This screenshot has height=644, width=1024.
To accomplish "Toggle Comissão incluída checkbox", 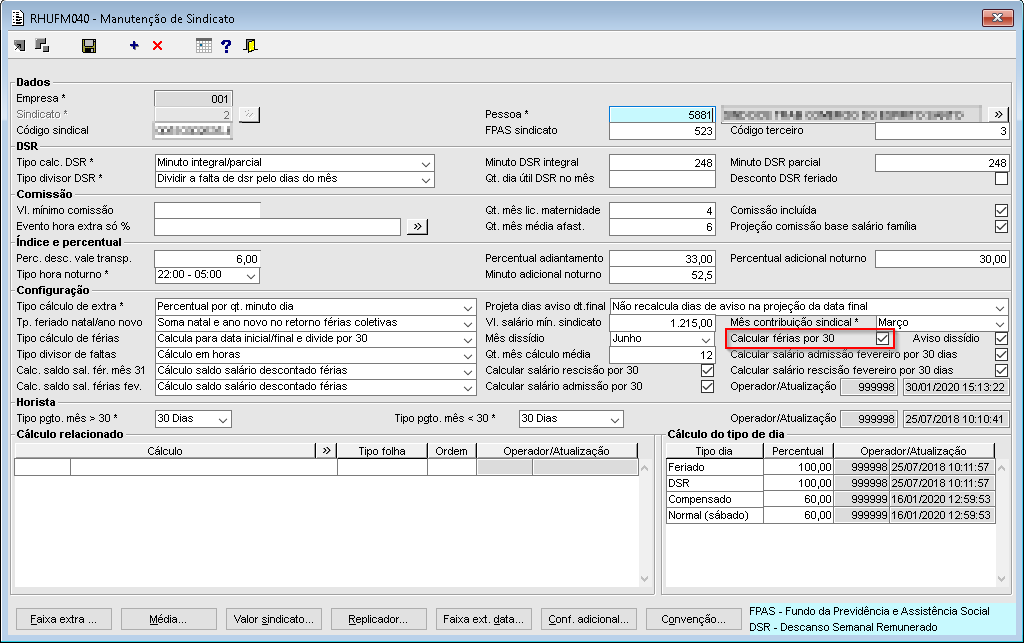I will point(1001,210).
